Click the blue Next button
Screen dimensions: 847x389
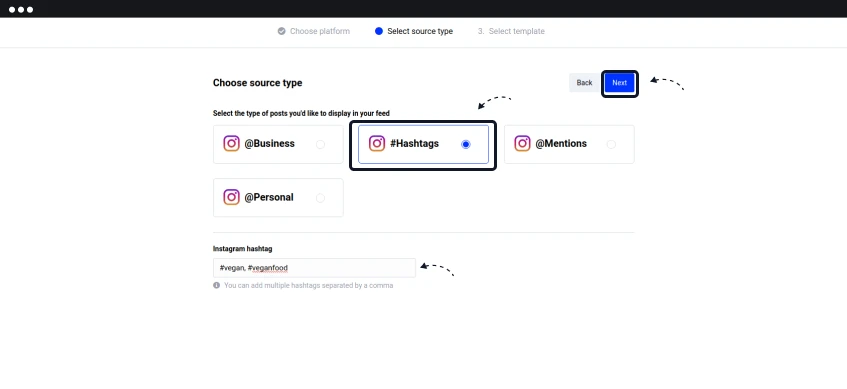(x=620, y=83)
